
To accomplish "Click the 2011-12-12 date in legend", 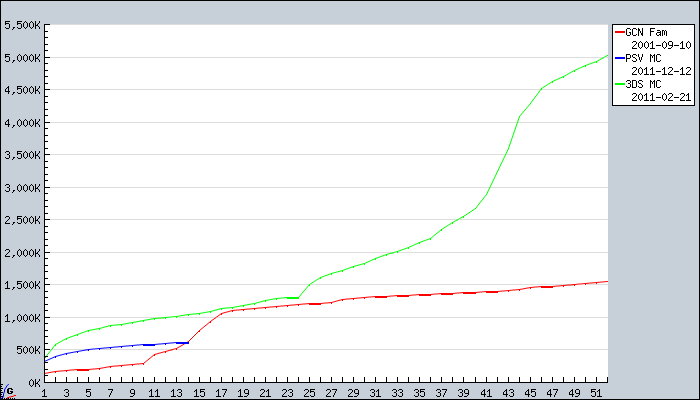I will coord(661,71).
